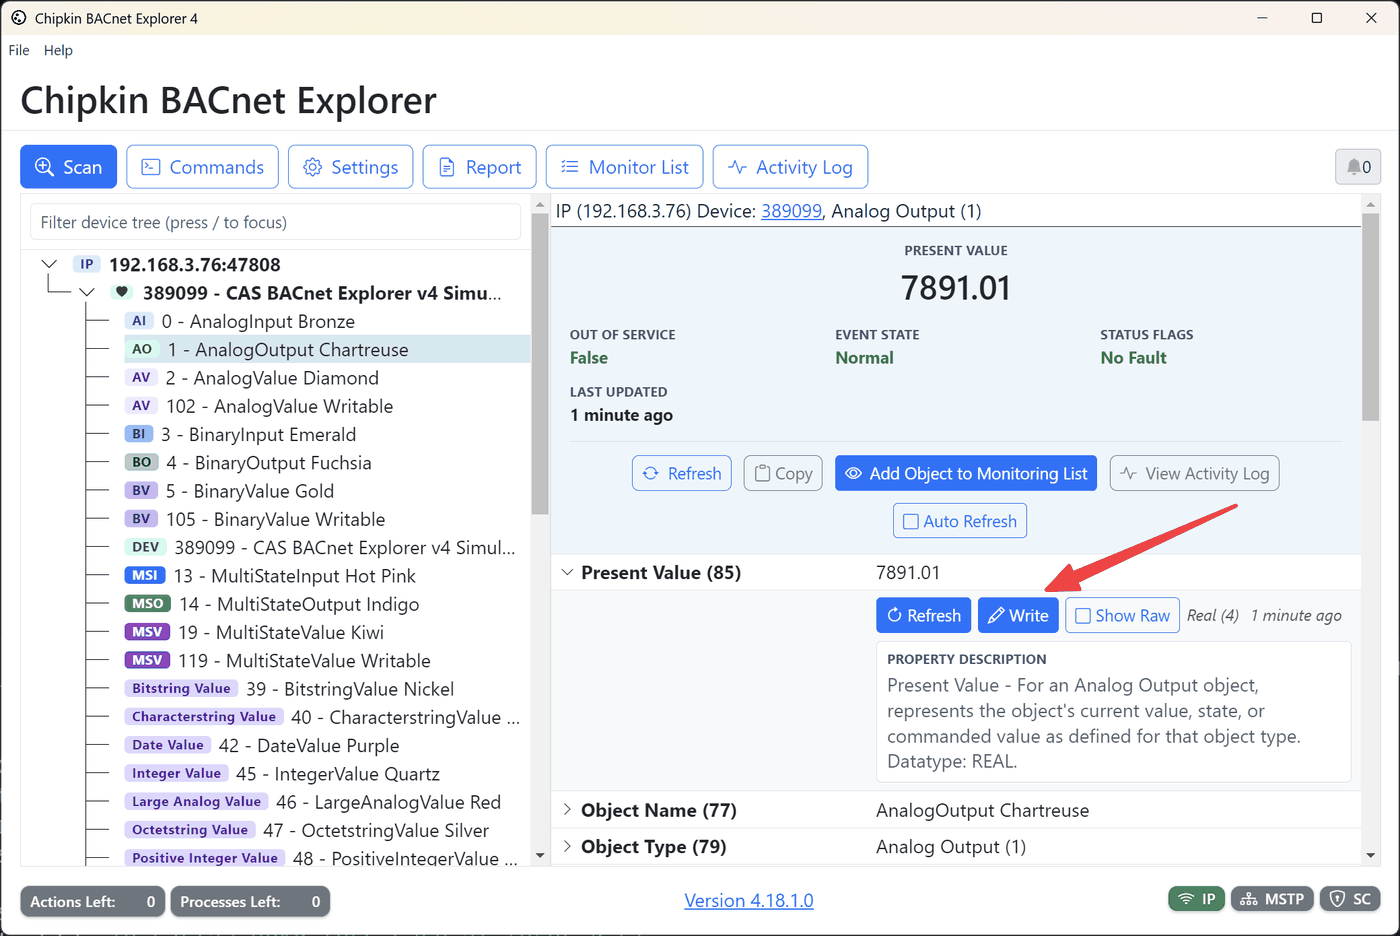This screenshot has width=1400, height=936.
Task: Click the Write button
Action: point(1018,615)
